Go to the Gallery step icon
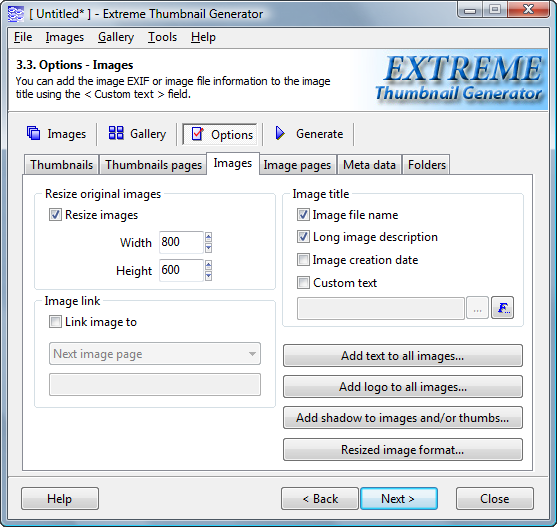 point(116,133)
